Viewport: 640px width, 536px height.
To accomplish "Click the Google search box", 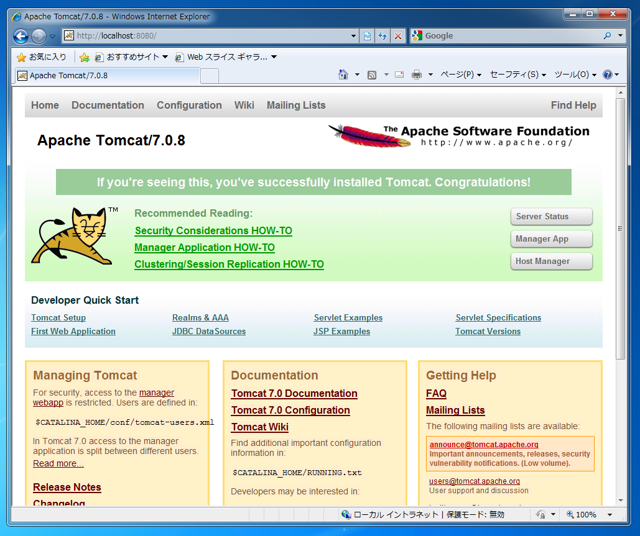I will pyautogui.click(x=506, y=36).
